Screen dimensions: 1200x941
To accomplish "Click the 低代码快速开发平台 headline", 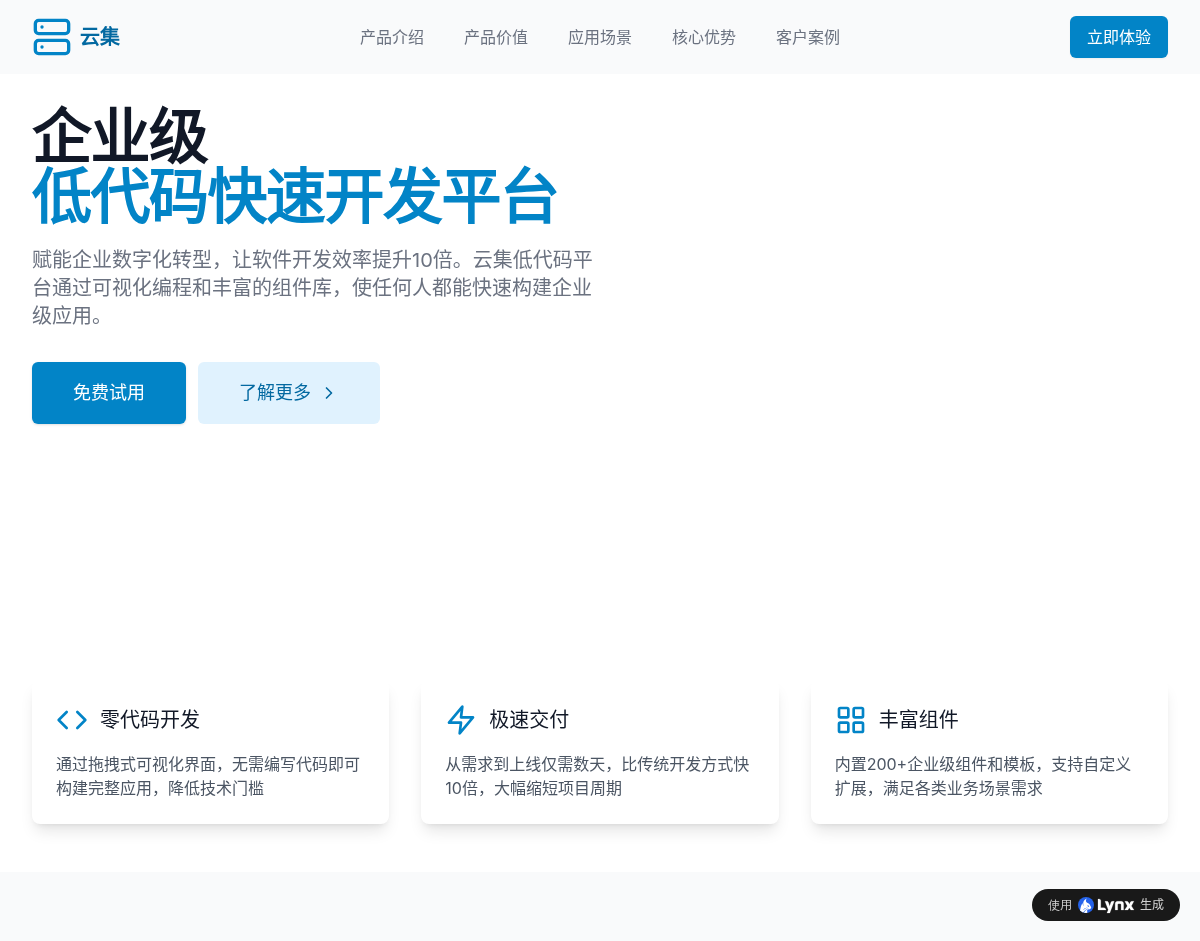I will pyautogui.click(x=295, y=197).
